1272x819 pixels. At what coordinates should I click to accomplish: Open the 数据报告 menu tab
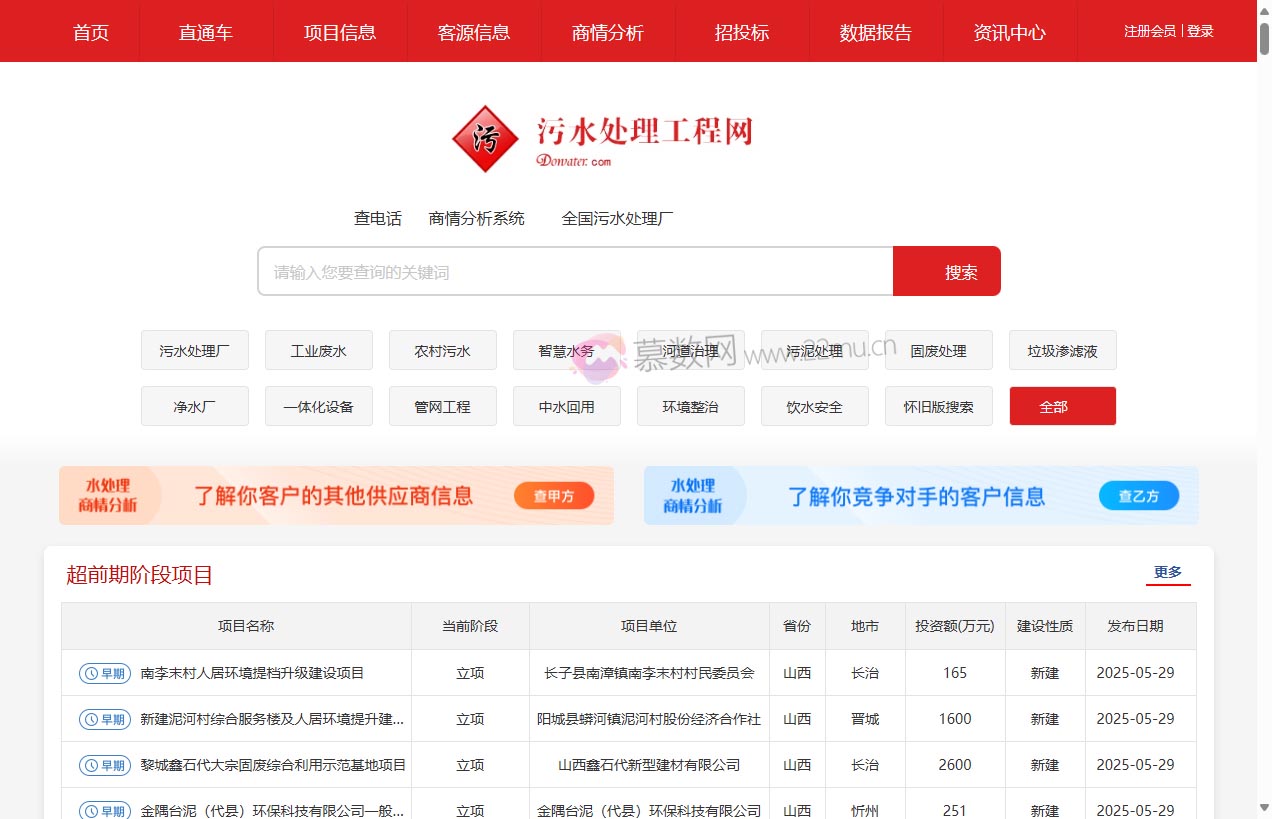(876, 31)
